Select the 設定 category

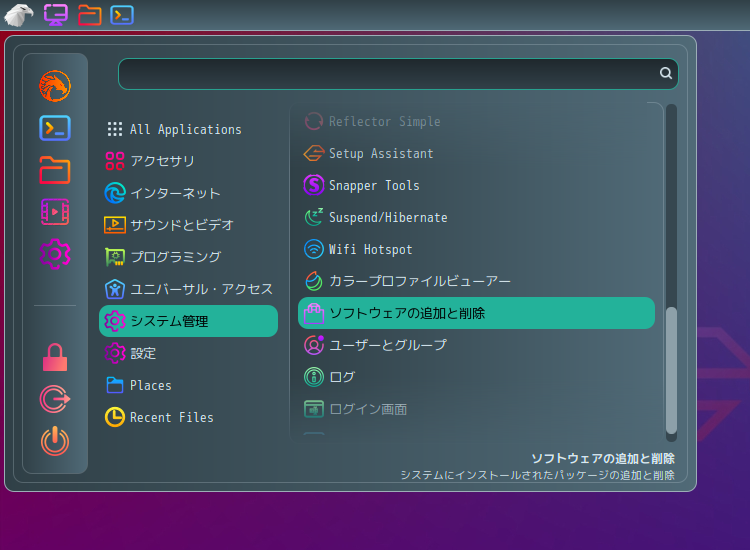pos(188,353)
